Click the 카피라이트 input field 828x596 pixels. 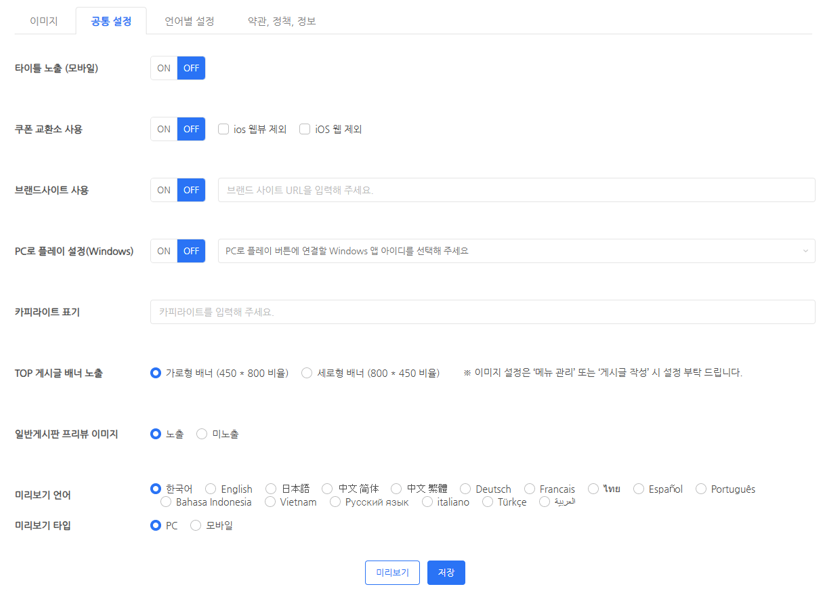(x=482, y=312)
